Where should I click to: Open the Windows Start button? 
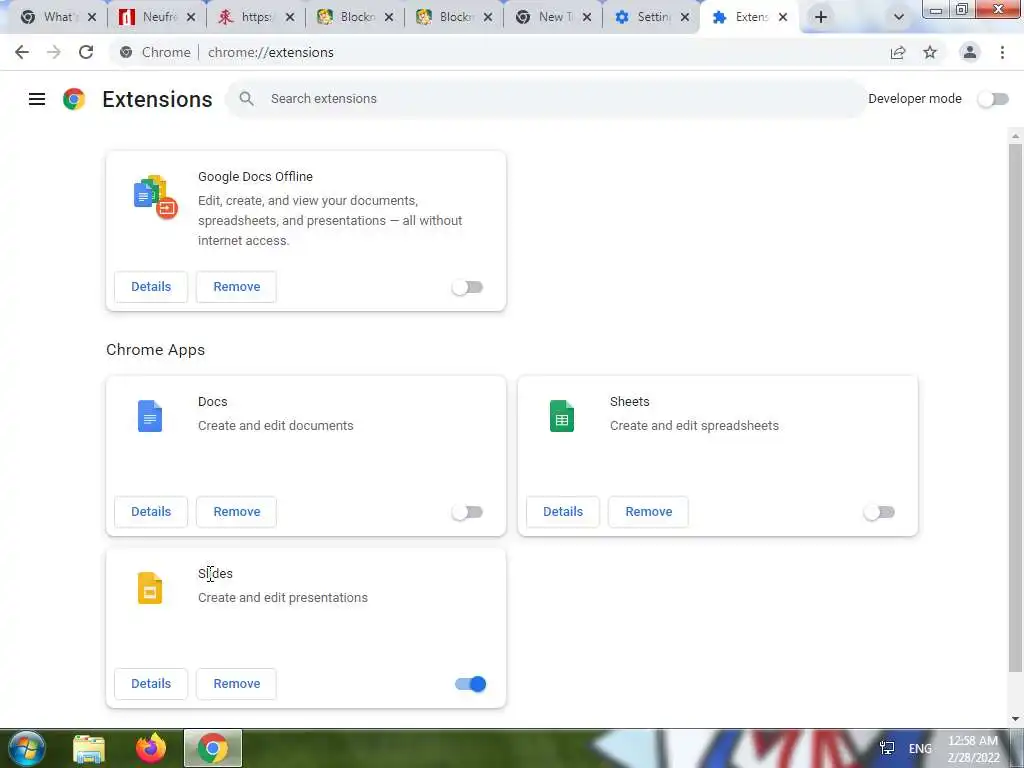pyautogui.click(x=26, y=748)
